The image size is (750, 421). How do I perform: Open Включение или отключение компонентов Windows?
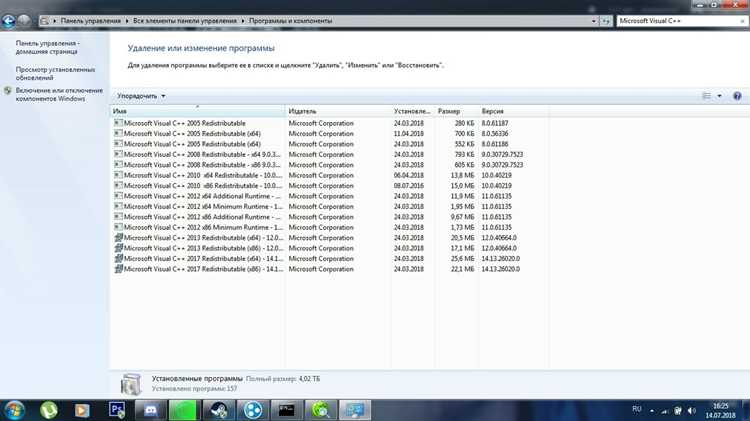[x=59, y=94]
